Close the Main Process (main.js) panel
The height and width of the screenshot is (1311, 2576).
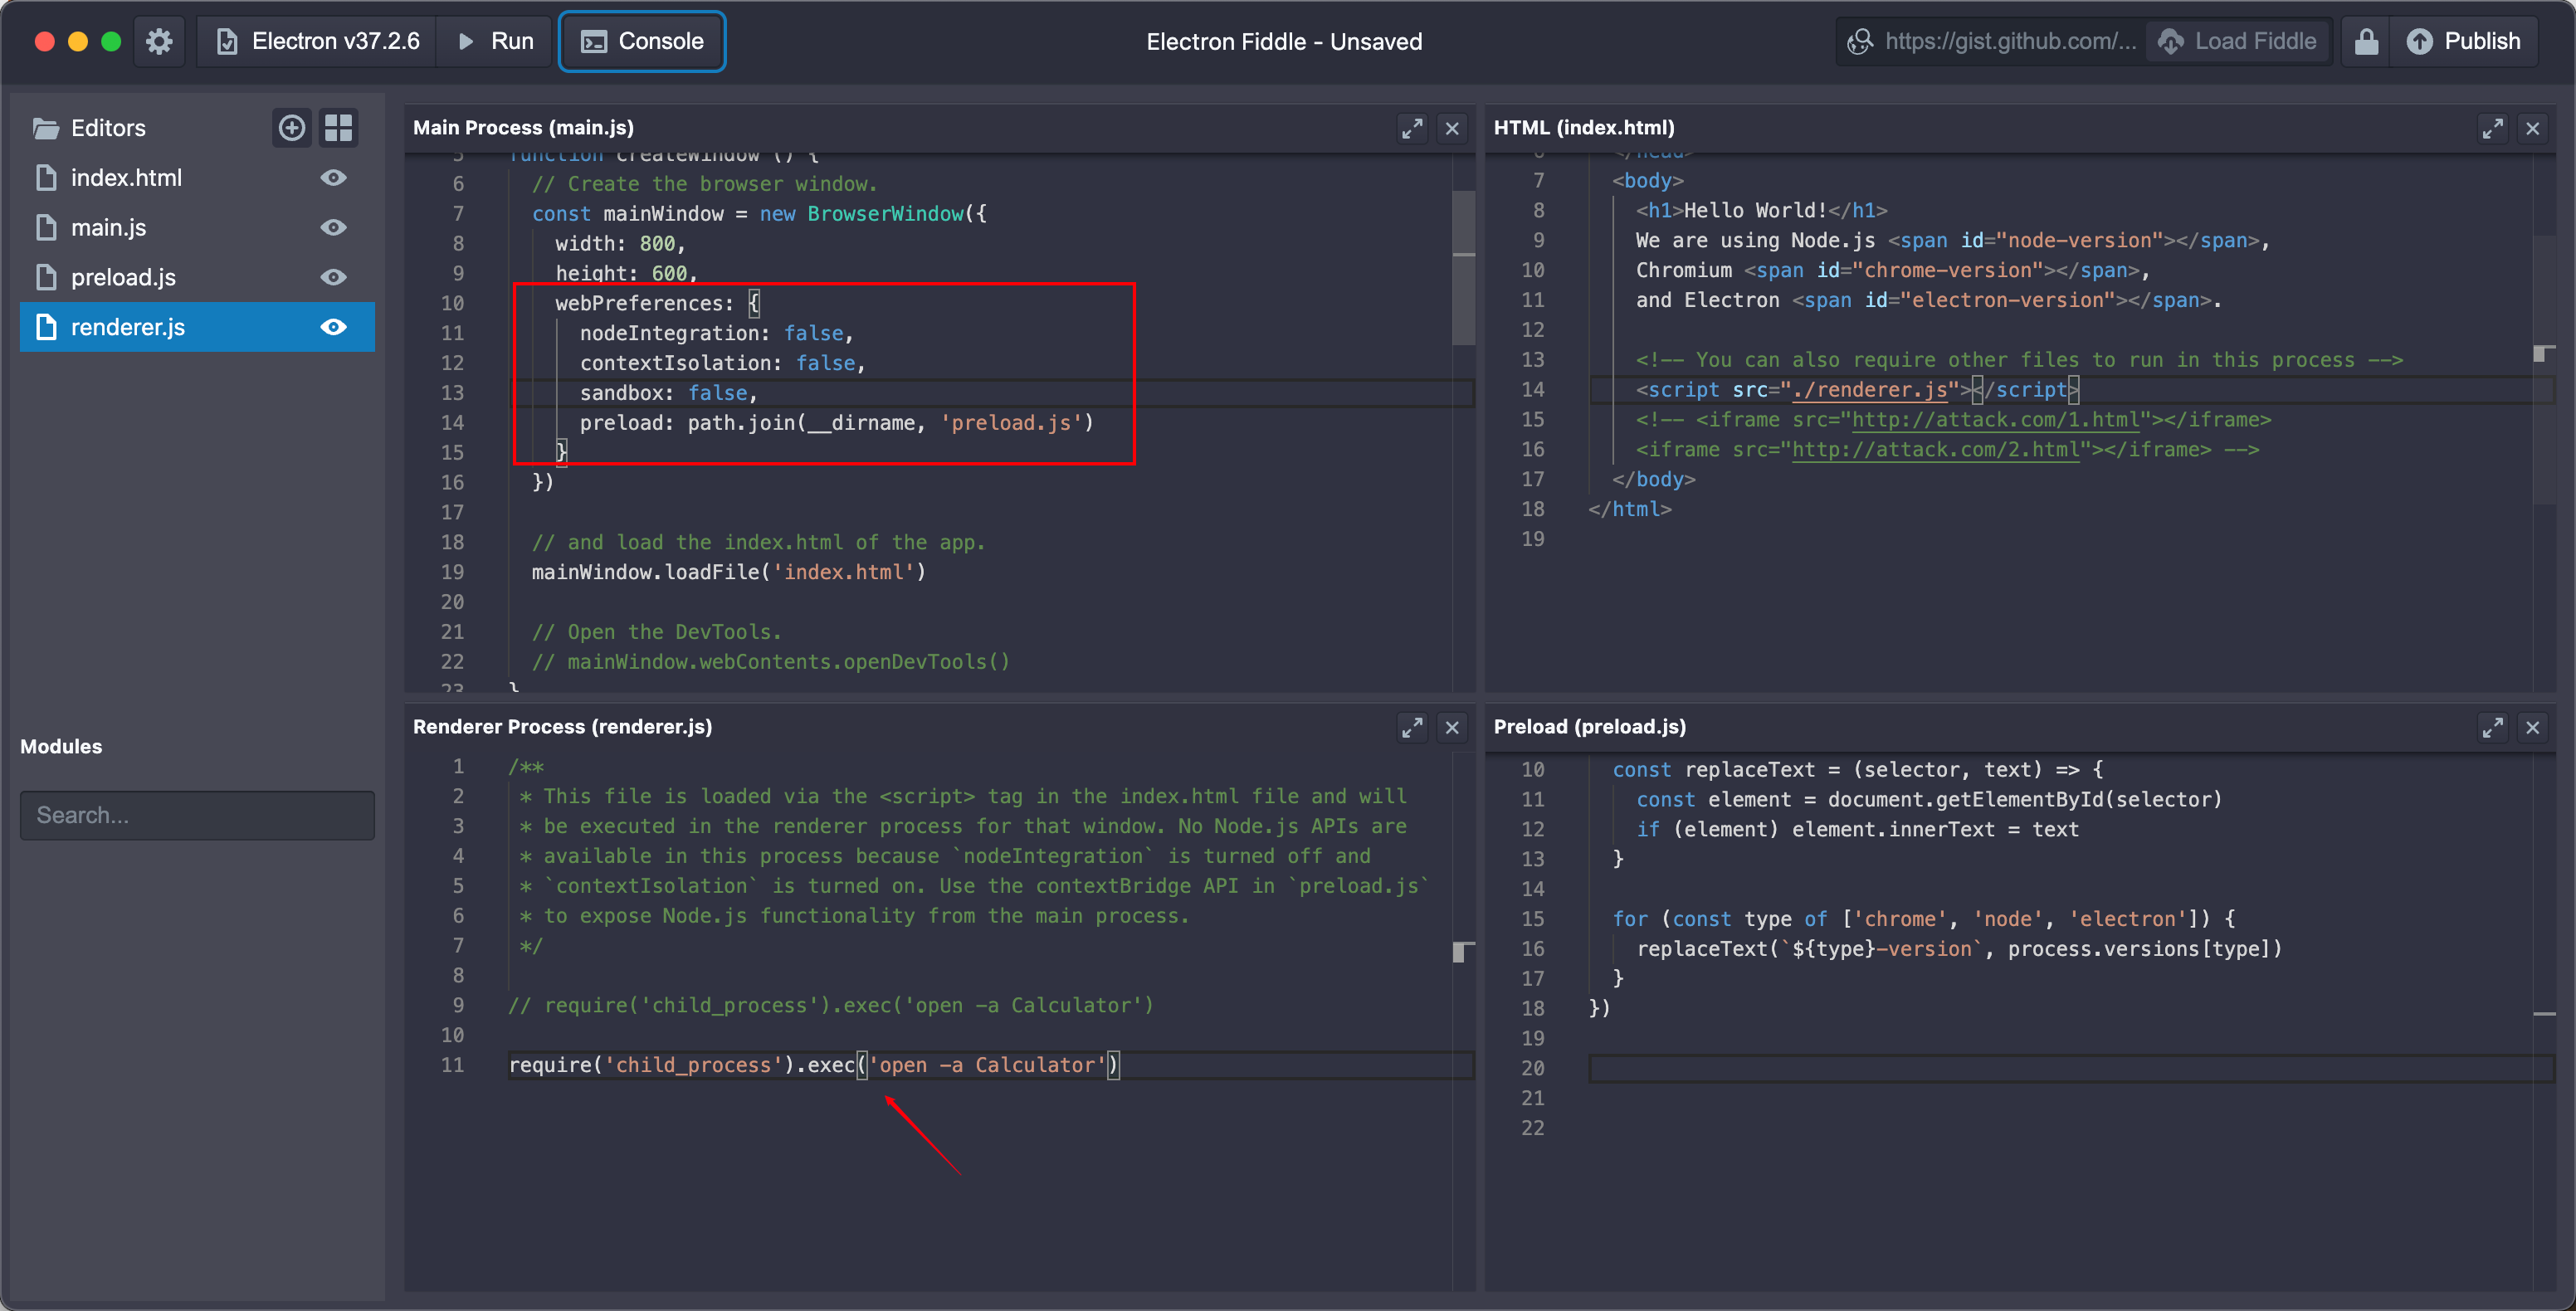pyautogui.click(x=1452, y=128)
